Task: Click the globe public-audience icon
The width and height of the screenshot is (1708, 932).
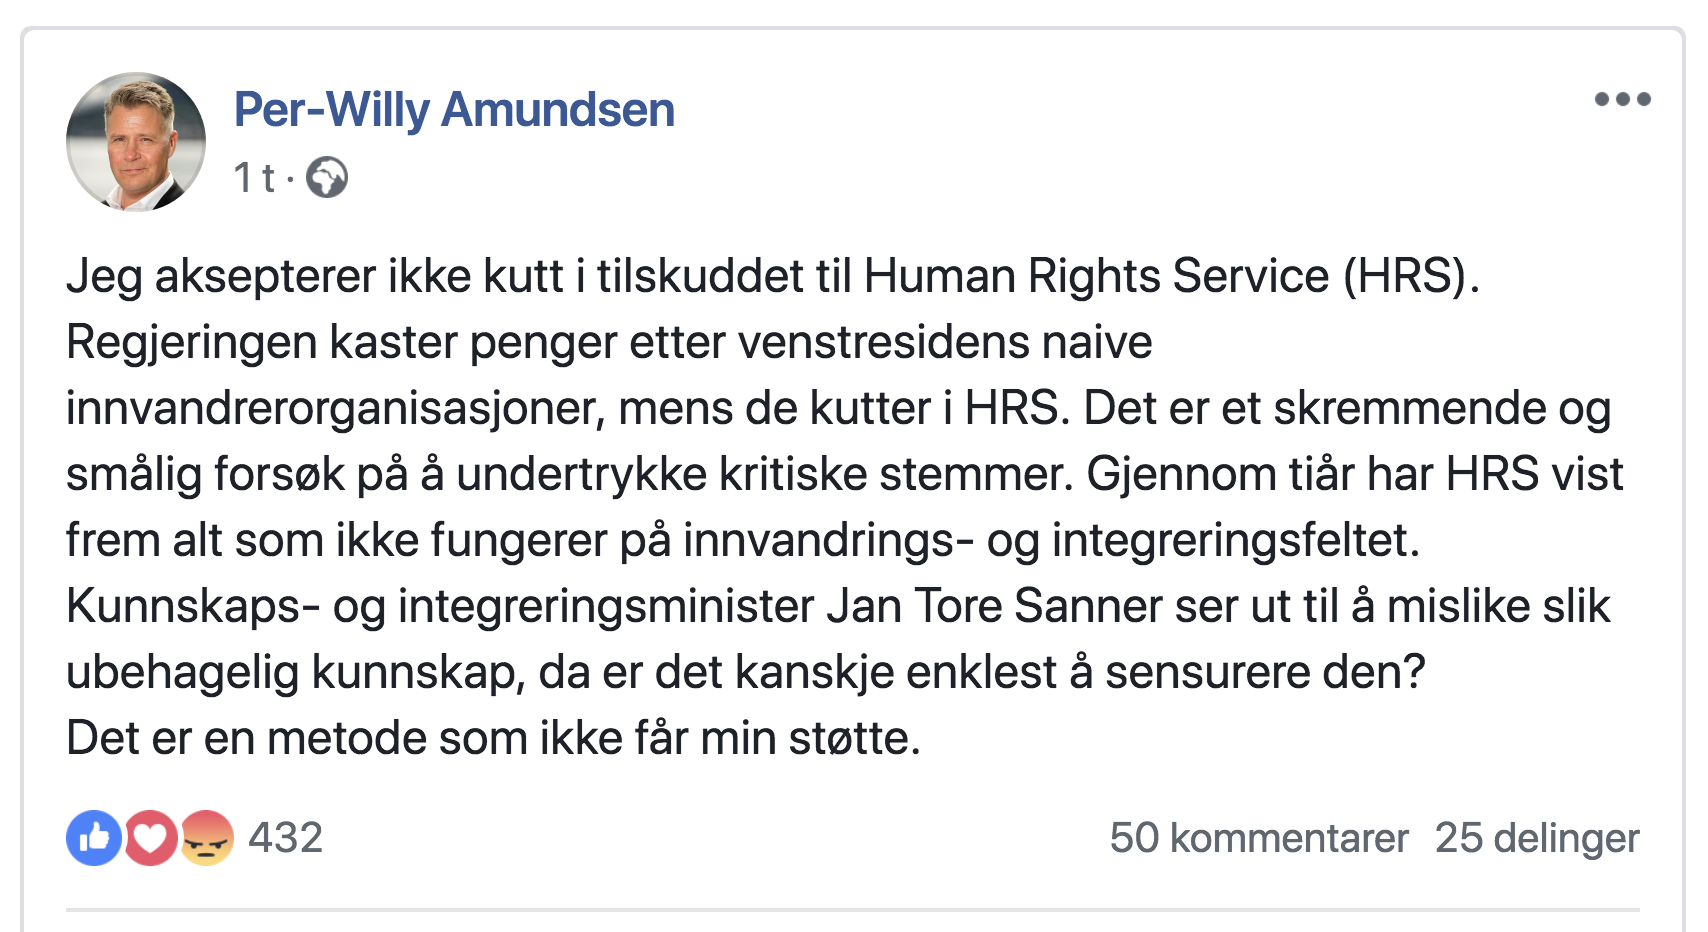Action: (x=327, y=178)
